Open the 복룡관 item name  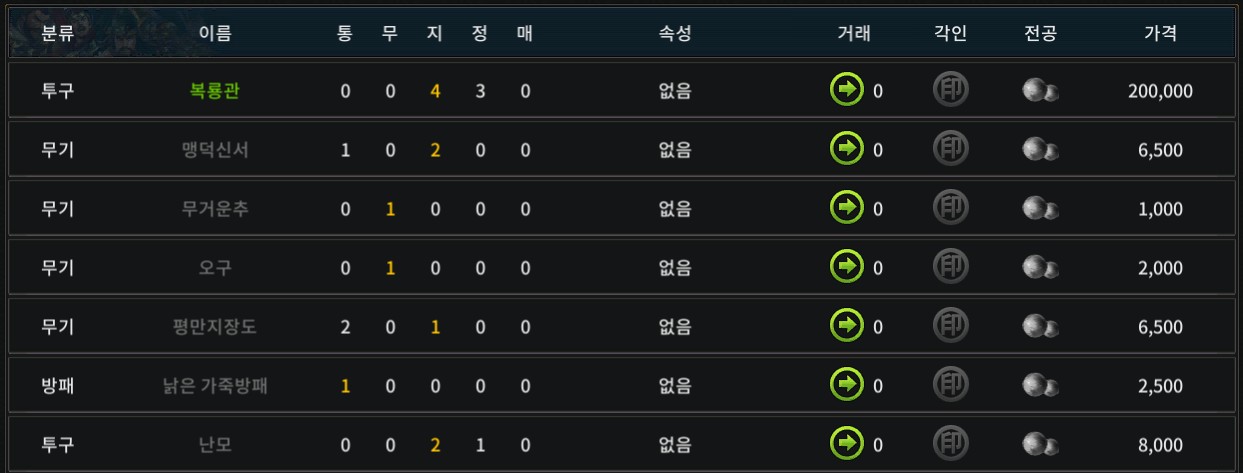coord(215,91)
